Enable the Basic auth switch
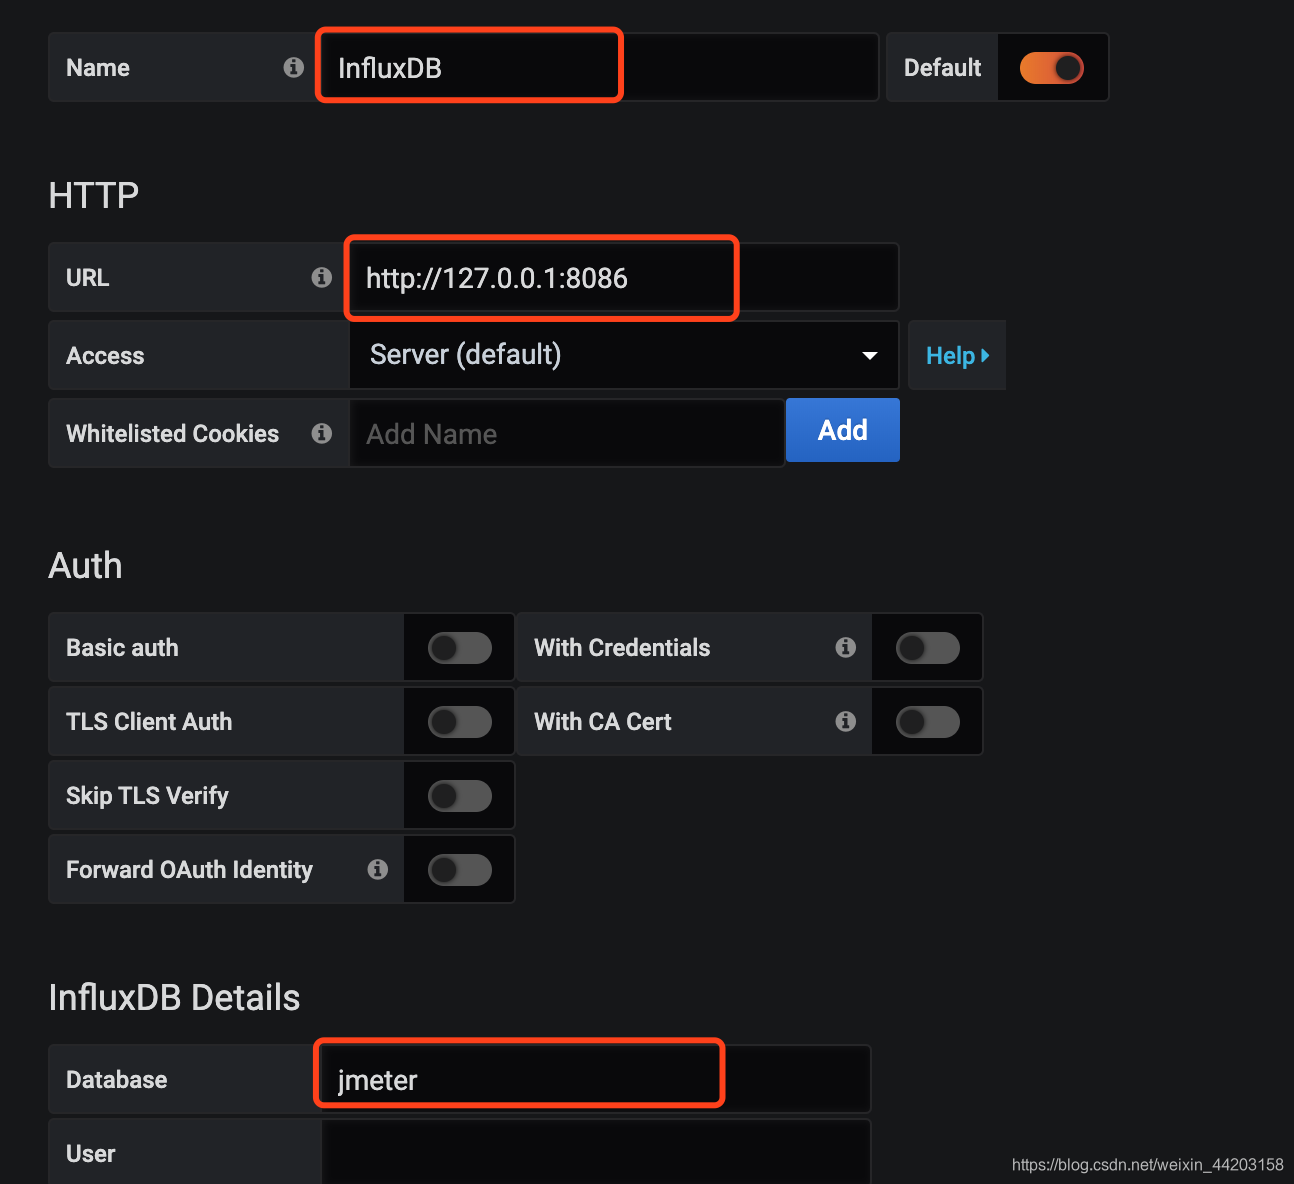This screenshot has width=1294, height=1184. tap(460, 648)
